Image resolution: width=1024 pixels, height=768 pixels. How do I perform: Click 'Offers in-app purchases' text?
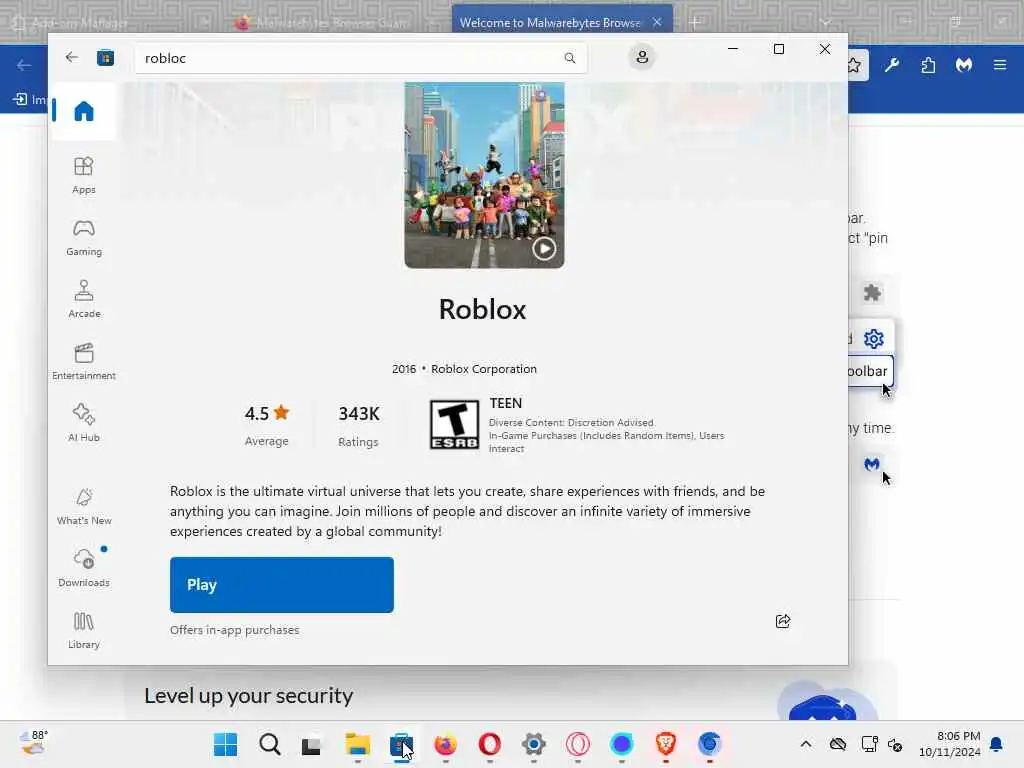point(234,630)
